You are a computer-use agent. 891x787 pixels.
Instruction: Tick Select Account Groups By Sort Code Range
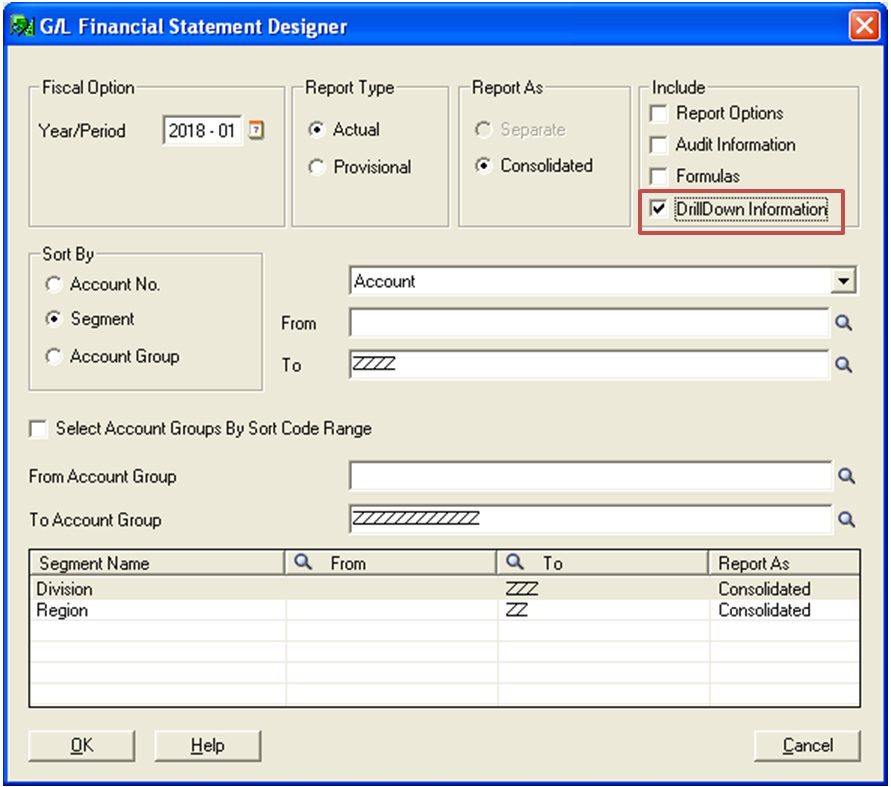pos(38,429)
